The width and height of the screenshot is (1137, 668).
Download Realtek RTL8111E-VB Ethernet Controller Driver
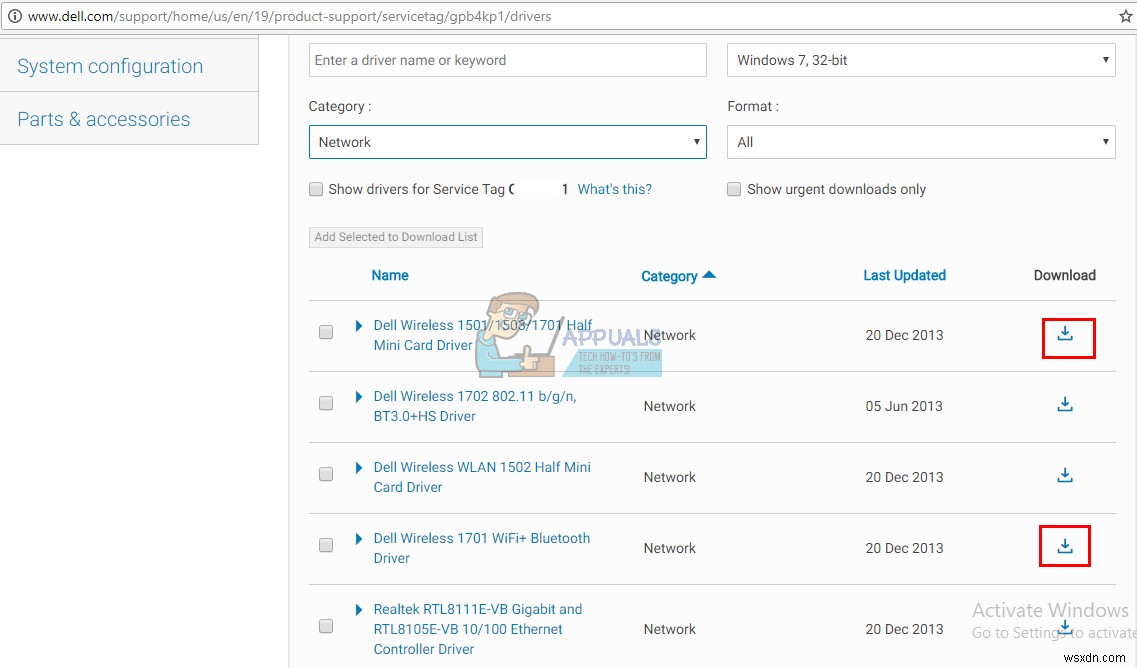1064,628
